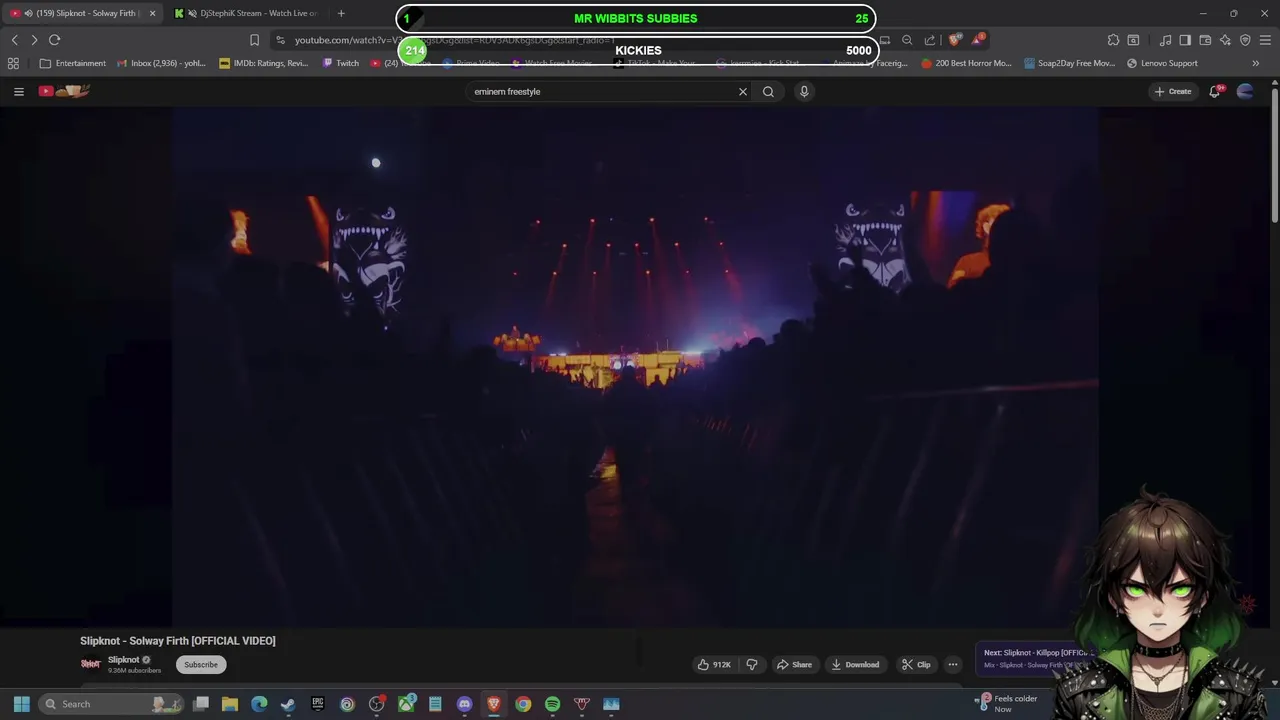Image resolution: width=1280 pixels, height=720 pixels.
Task: Open the Brave VPN shield icon
Action: pos(1245,40)
